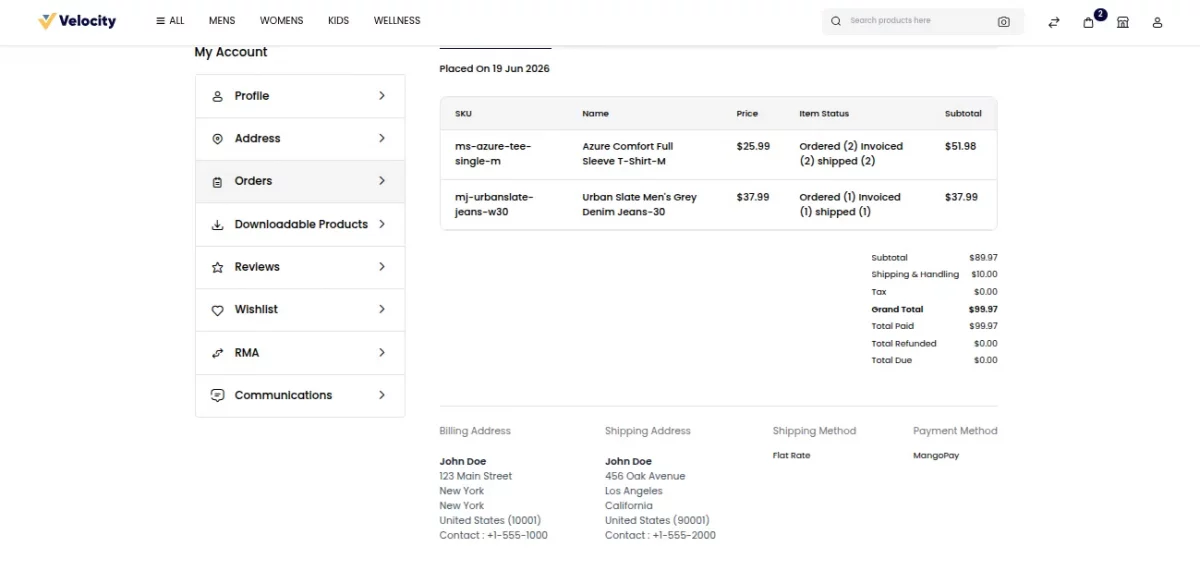Click the Wishlist heart icon
The height and width of the screenshot is (571, 1200).
click(217, 311)
